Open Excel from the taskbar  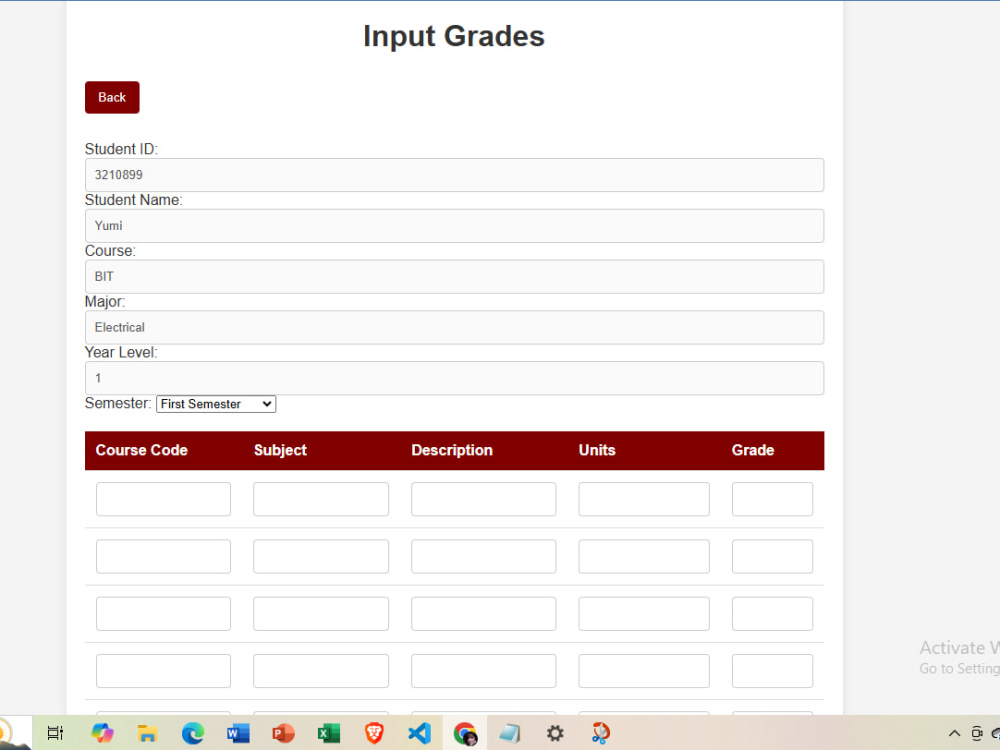(x=328, y=733)
